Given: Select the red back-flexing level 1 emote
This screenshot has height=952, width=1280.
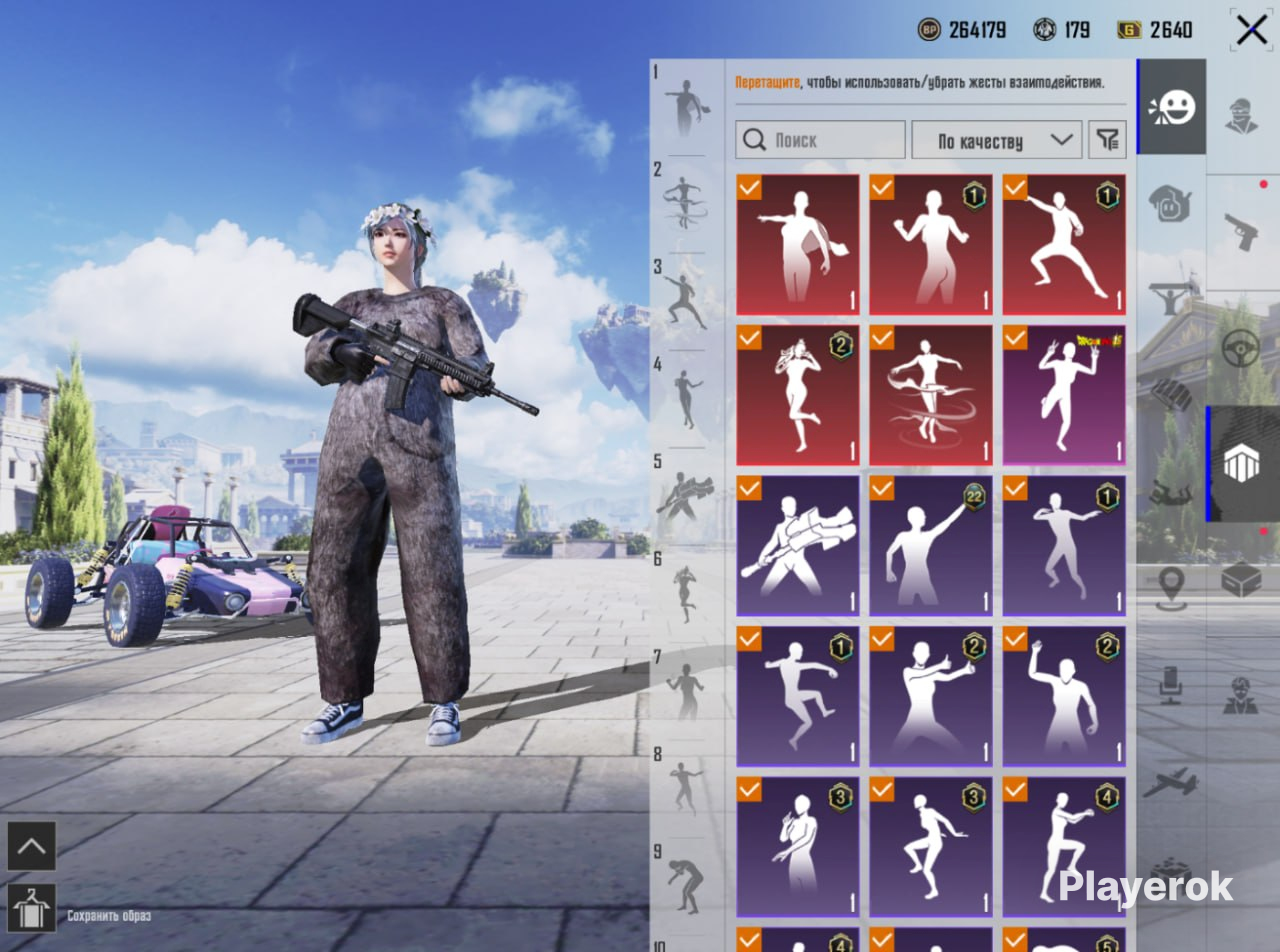Looking at the screenshot, I should (x=931, y=245).
